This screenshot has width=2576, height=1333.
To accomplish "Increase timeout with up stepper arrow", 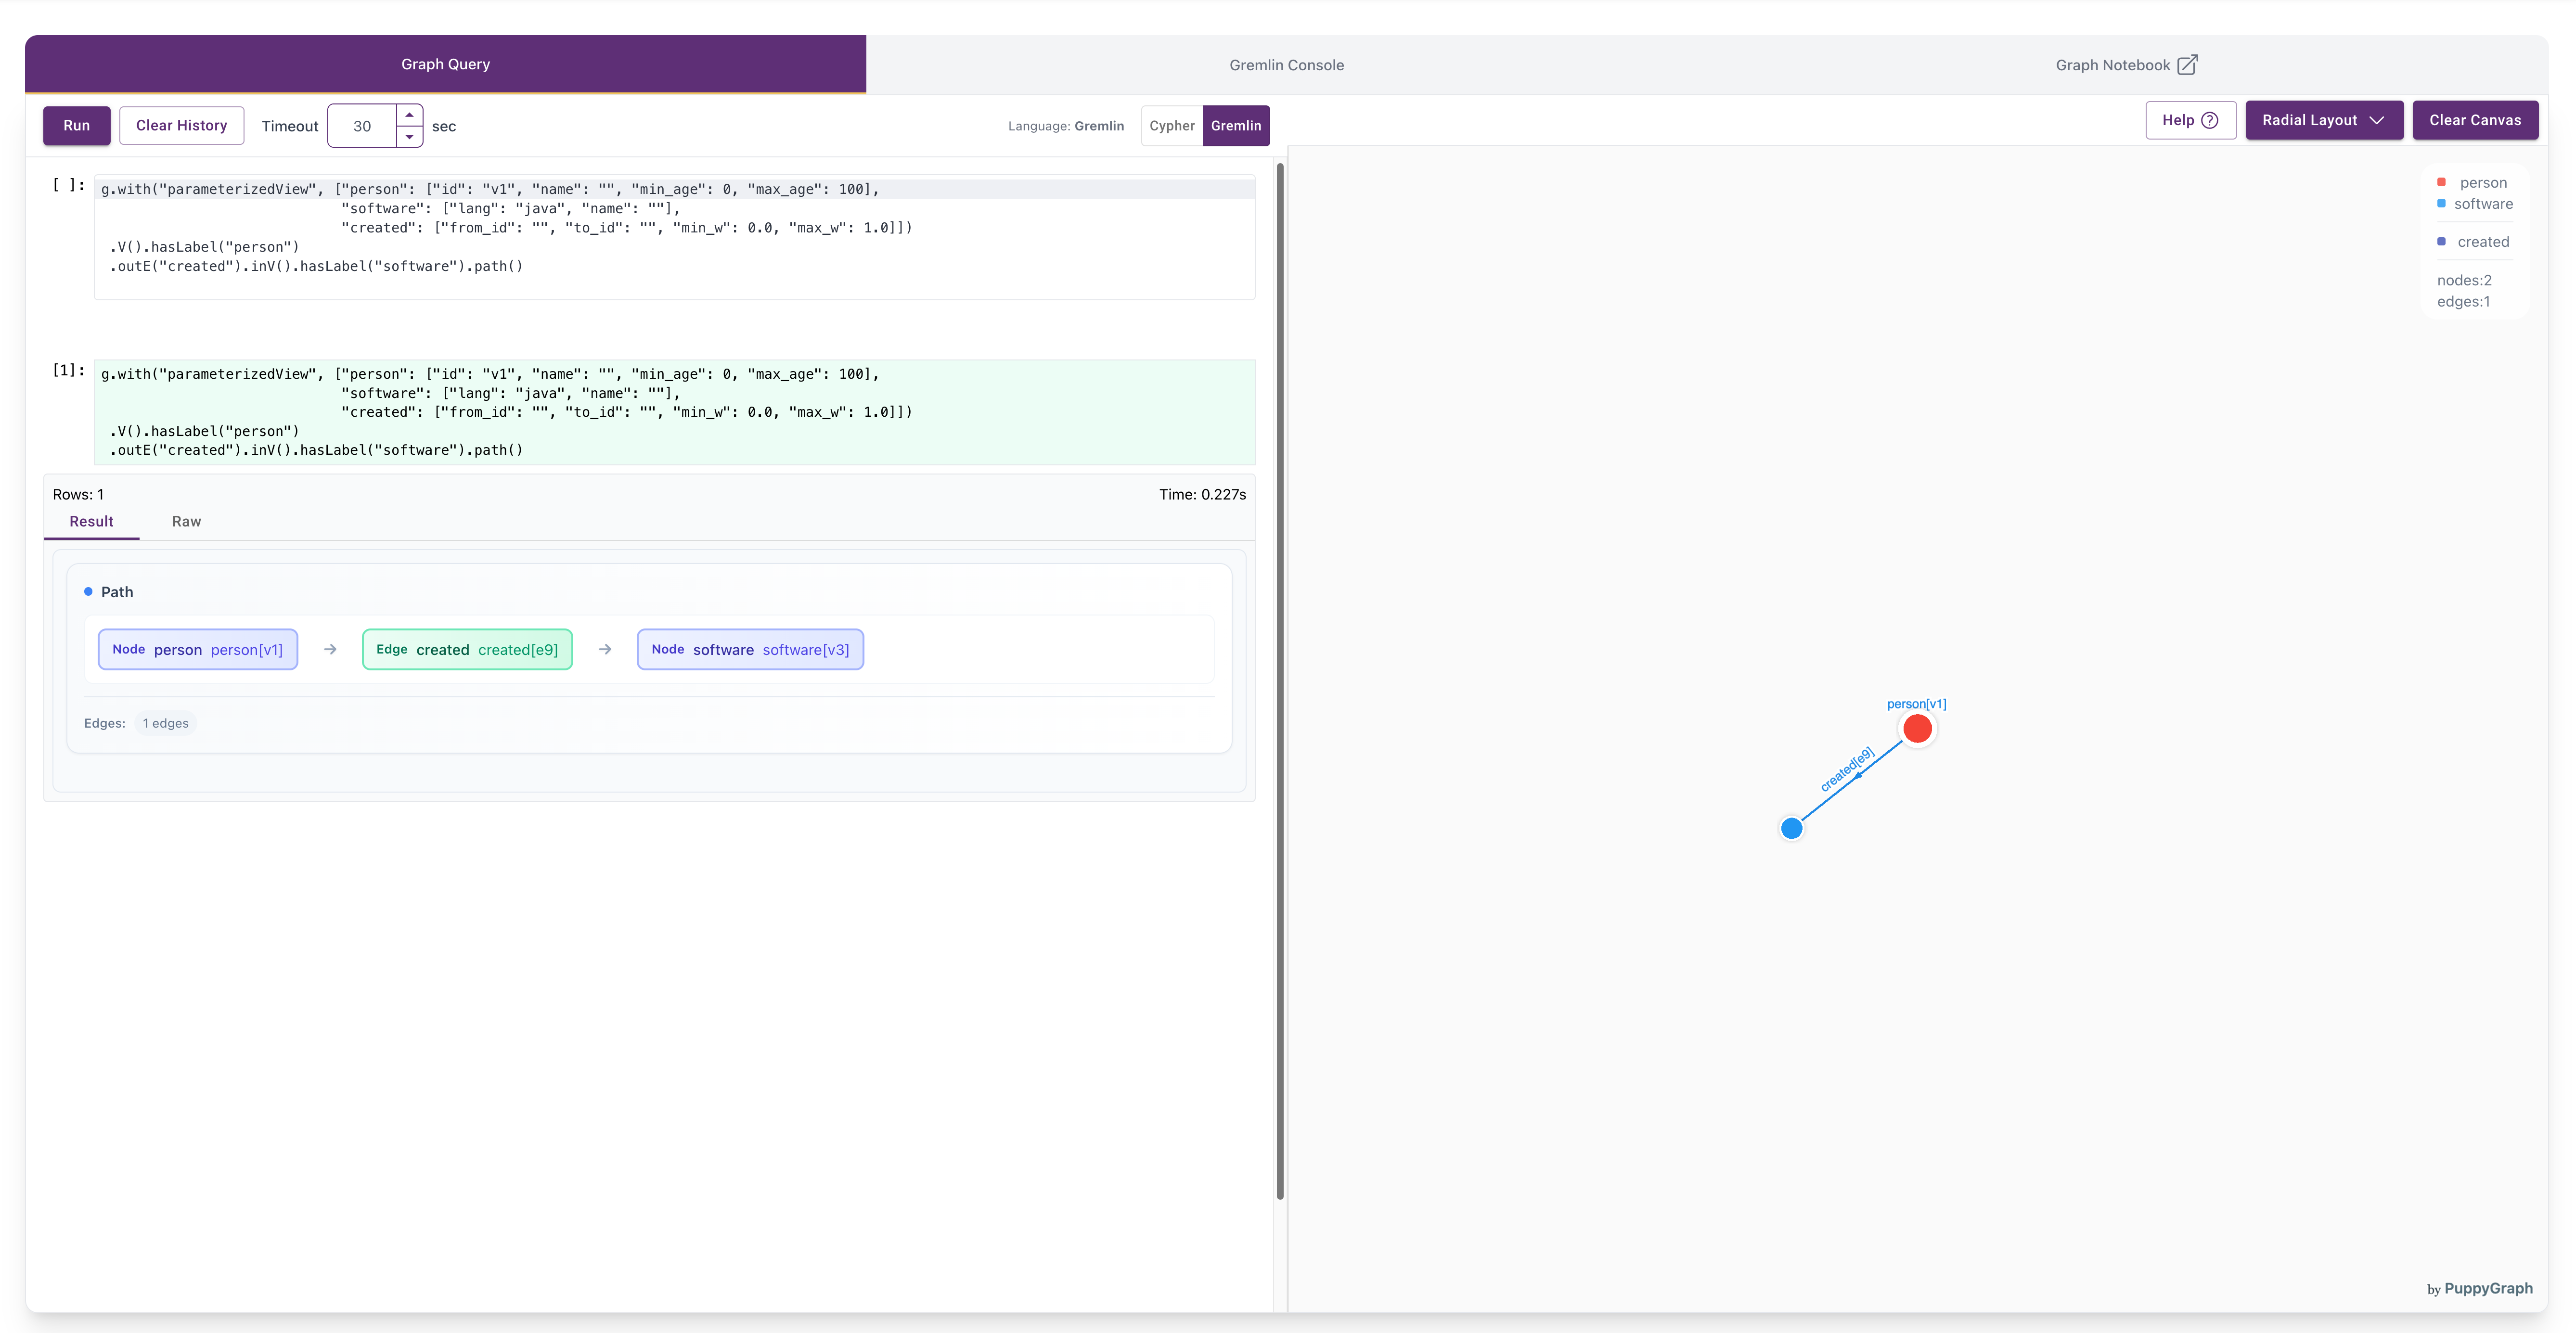I will pyautogui.click(x=409, y=115).
